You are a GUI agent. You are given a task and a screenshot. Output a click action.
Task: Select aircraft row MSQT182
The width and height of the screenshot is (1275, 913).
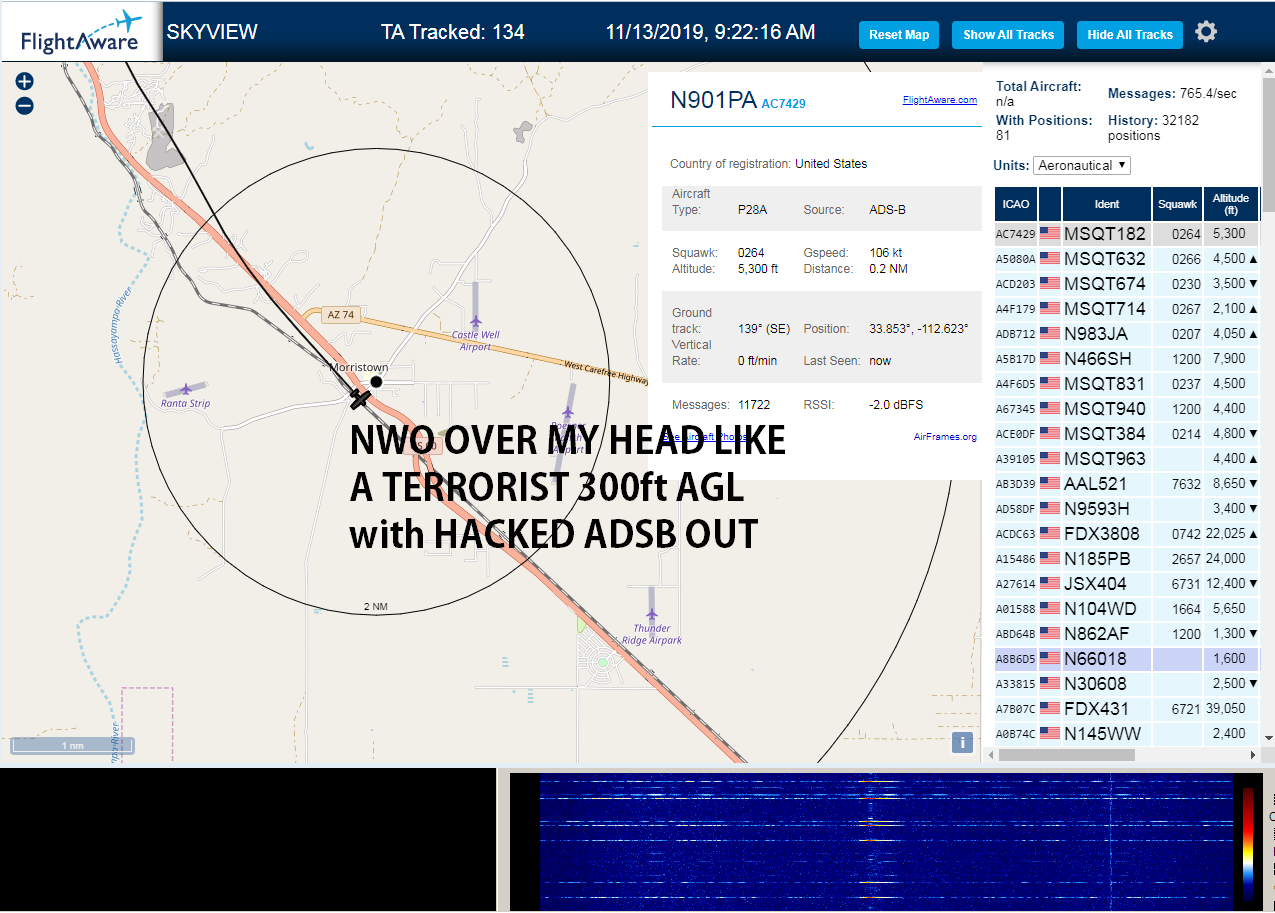1127,234
